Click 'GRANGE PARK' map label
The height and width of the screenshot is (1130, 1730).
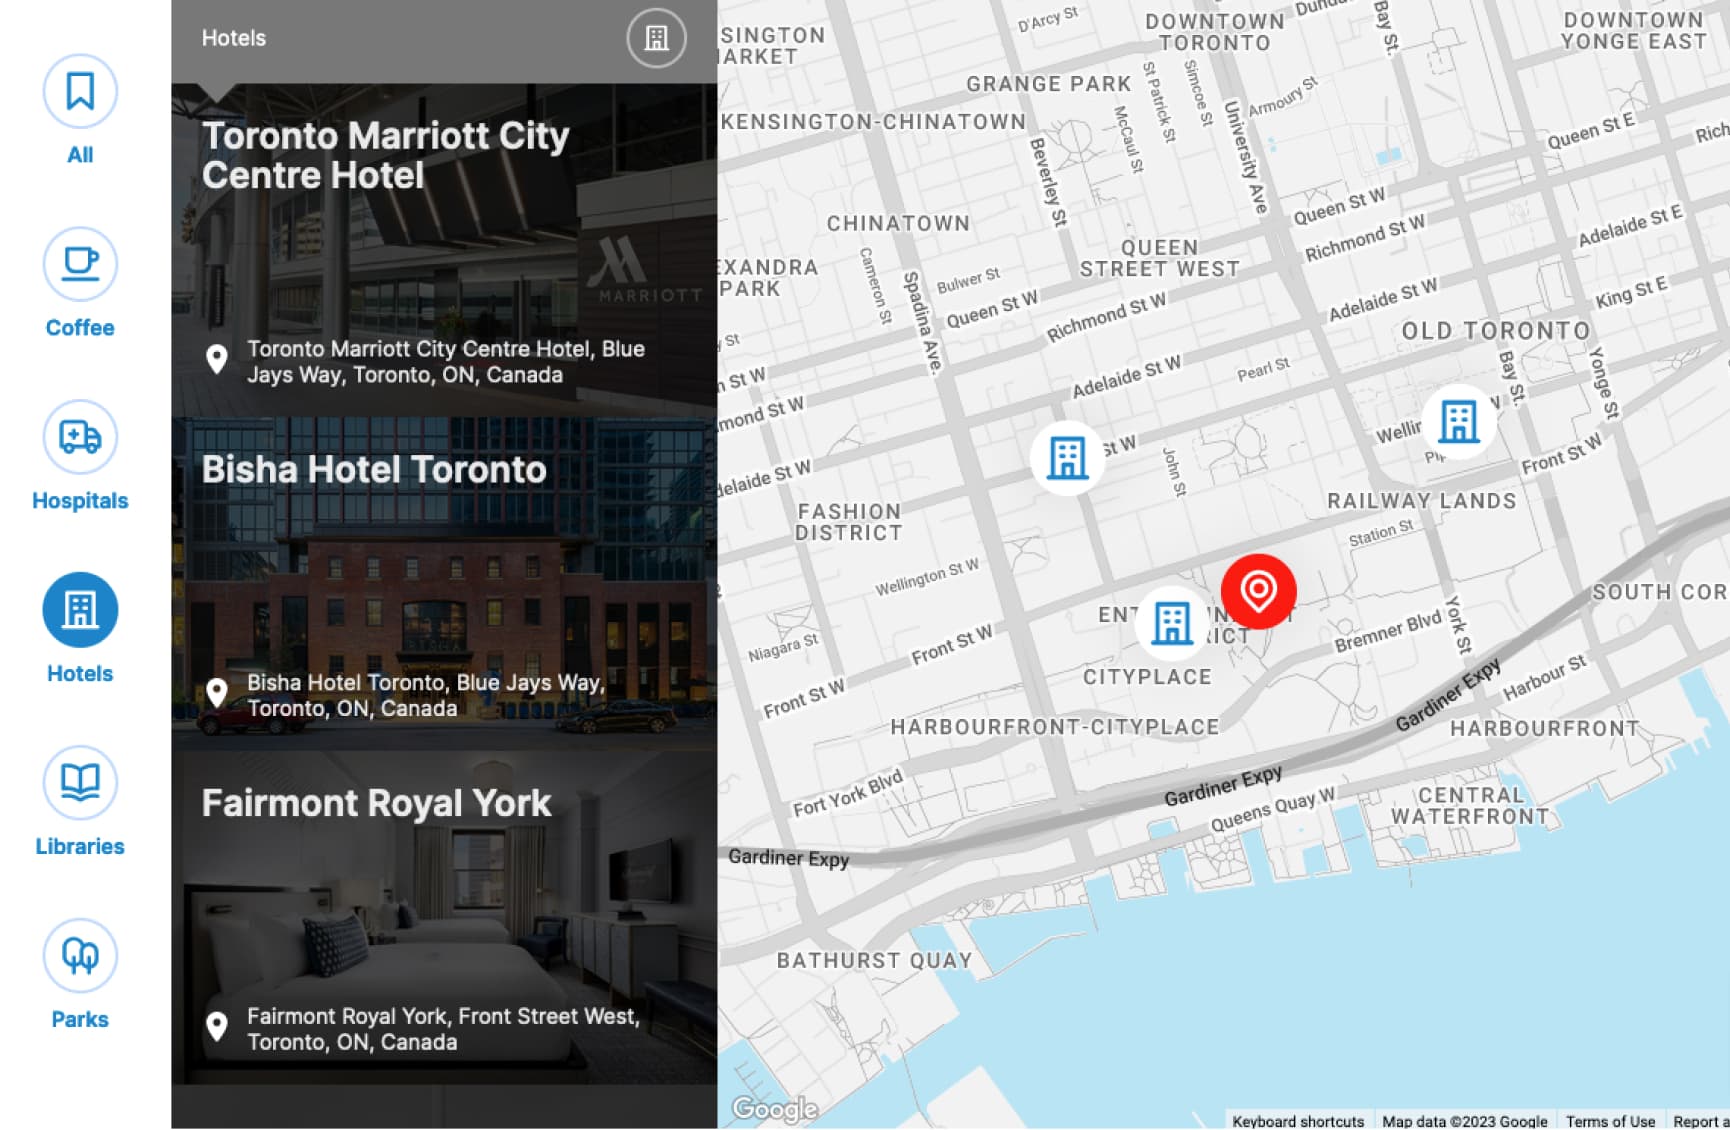pos(1048,84)
